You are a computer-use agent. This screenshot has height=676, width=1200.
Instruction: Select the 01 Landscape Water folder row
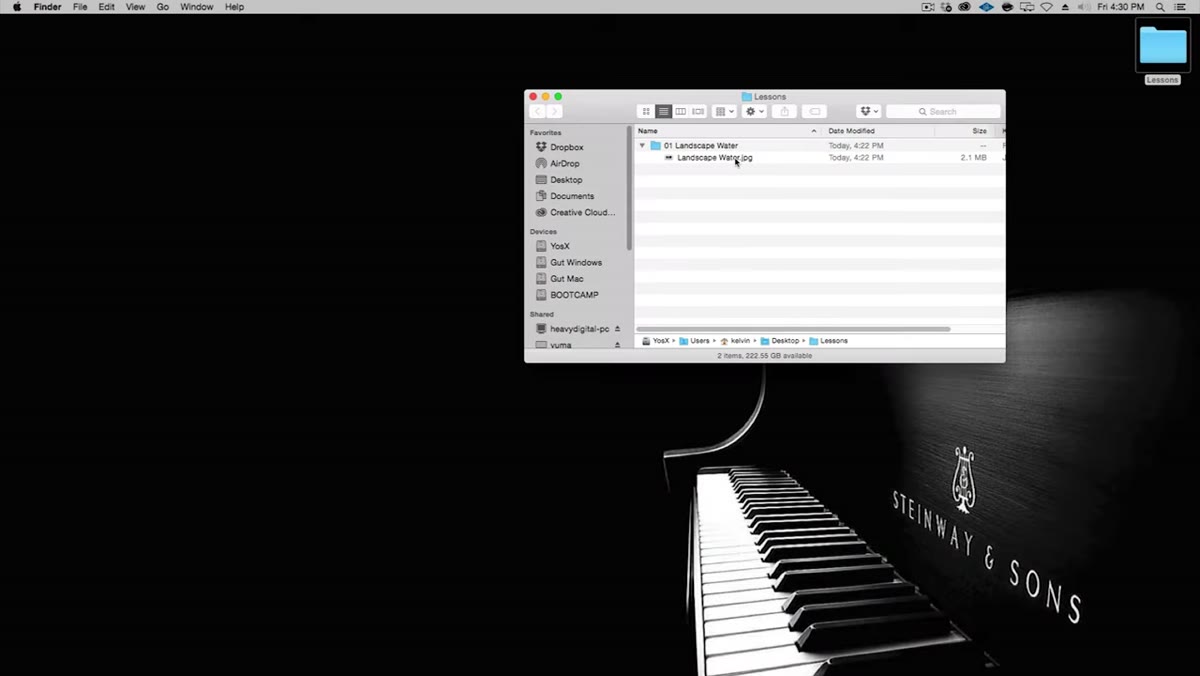[819, 146]
